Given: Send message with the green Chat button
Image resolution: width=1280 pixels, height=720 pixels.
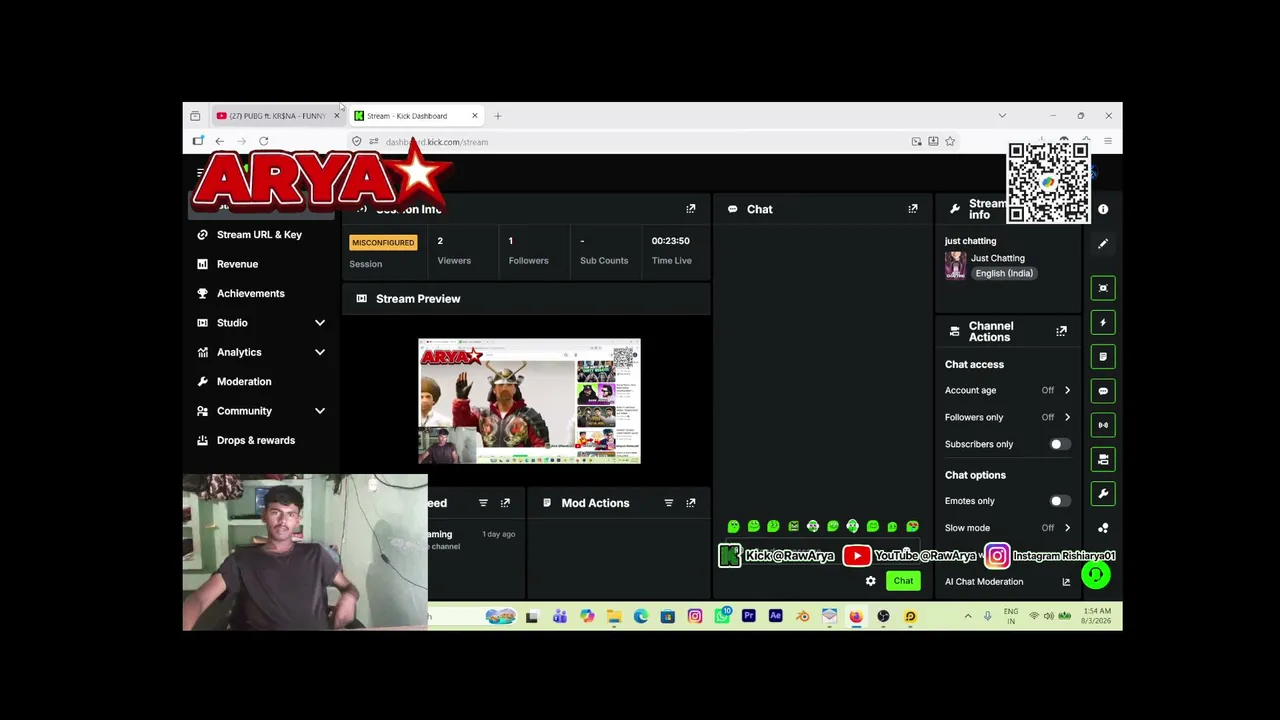Looking at the screenshot, I should [903, 581].
